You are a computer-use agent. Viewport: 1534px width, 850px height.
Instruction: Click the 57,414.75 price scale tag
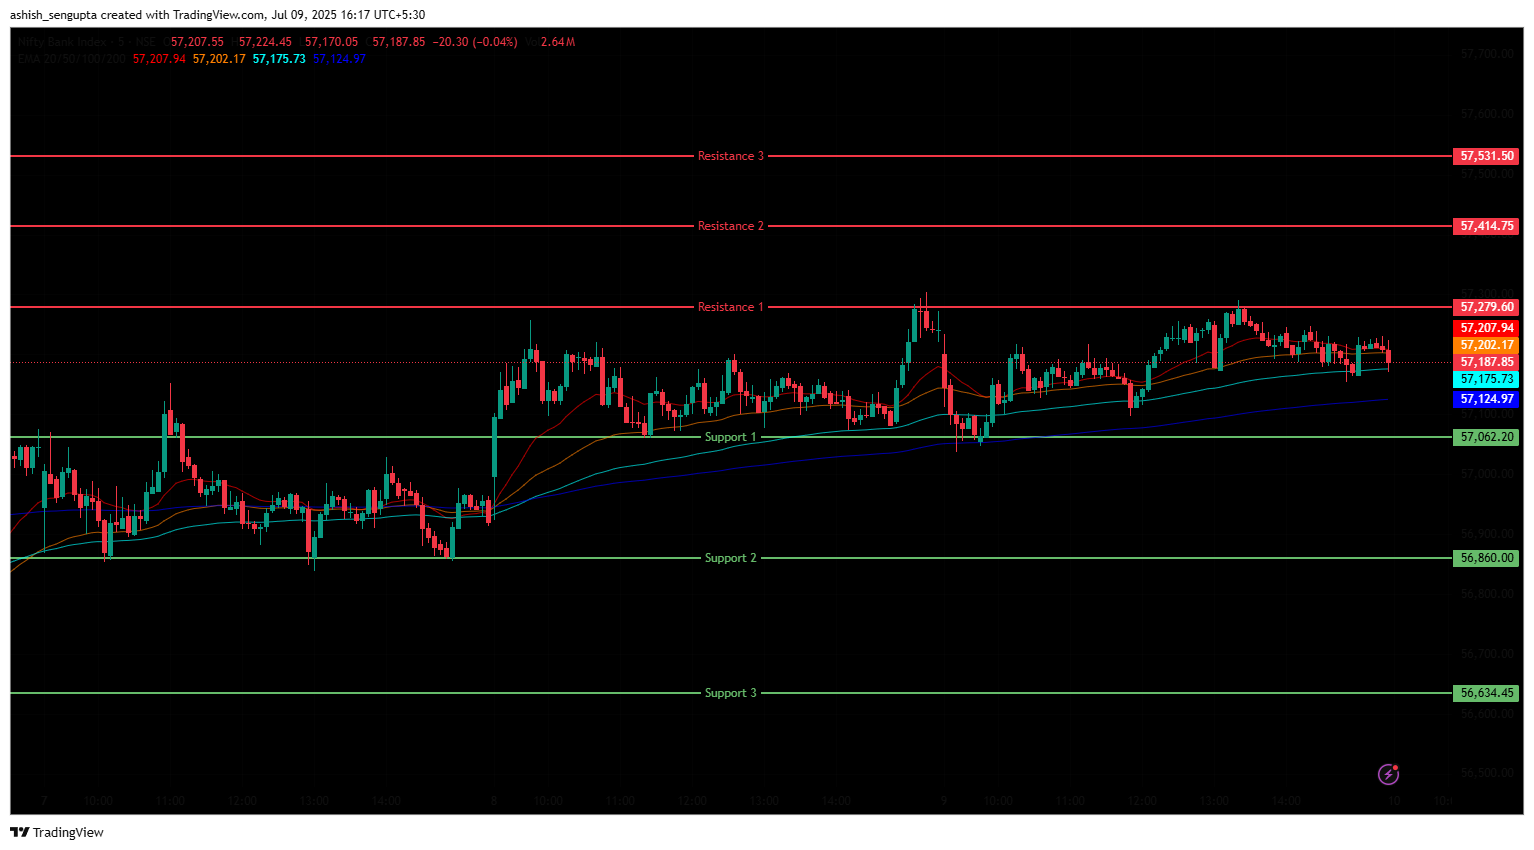1486,226
